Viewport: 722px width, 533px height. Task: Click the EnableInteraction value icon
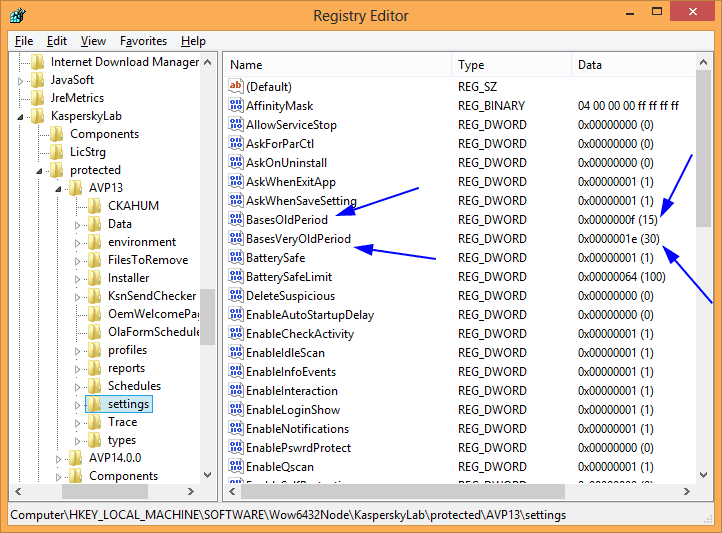[236, 390]
